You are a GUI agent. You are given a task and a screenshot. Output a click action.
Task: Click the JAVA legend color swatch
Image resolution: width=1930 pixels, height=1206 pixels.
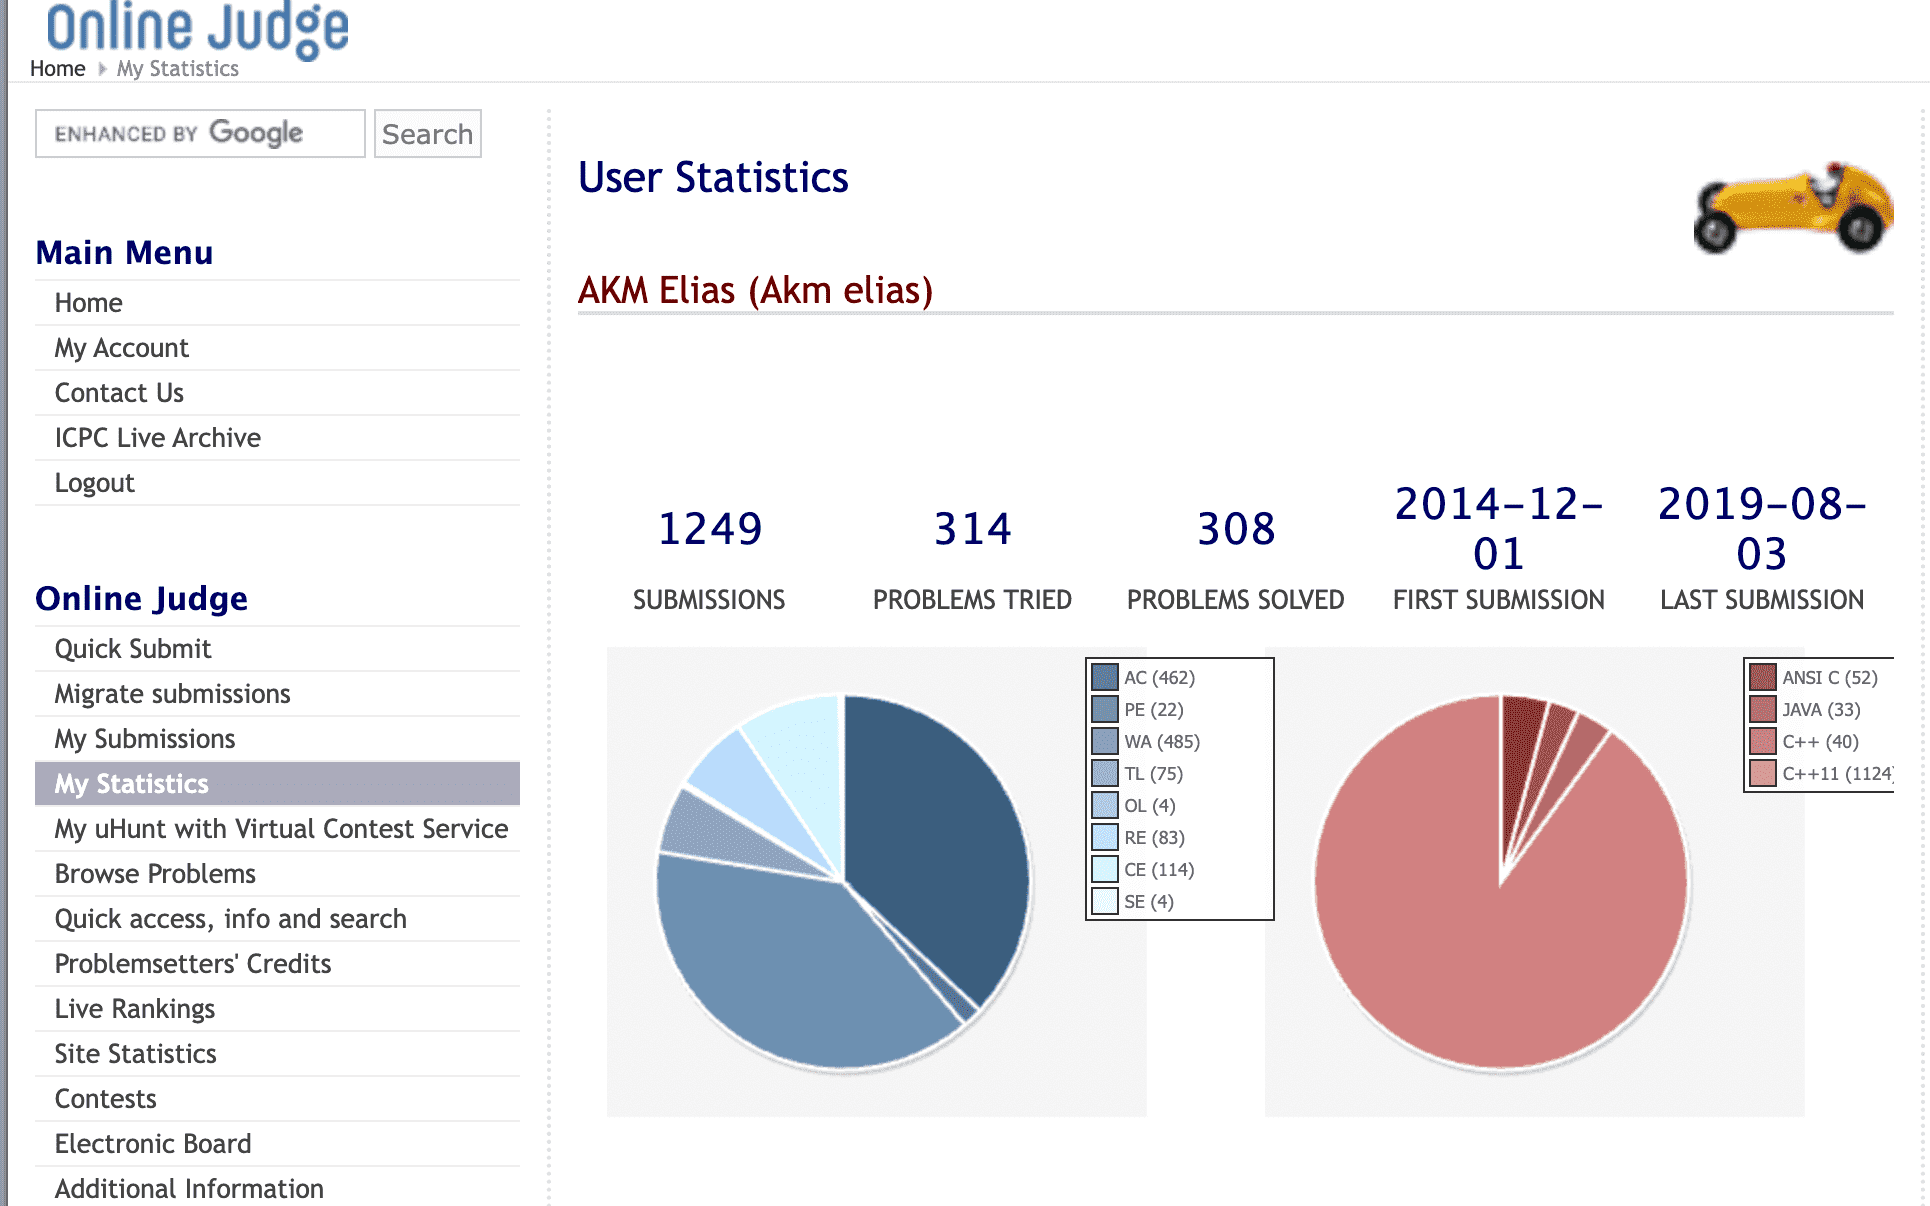click(x=1762, y=709)
